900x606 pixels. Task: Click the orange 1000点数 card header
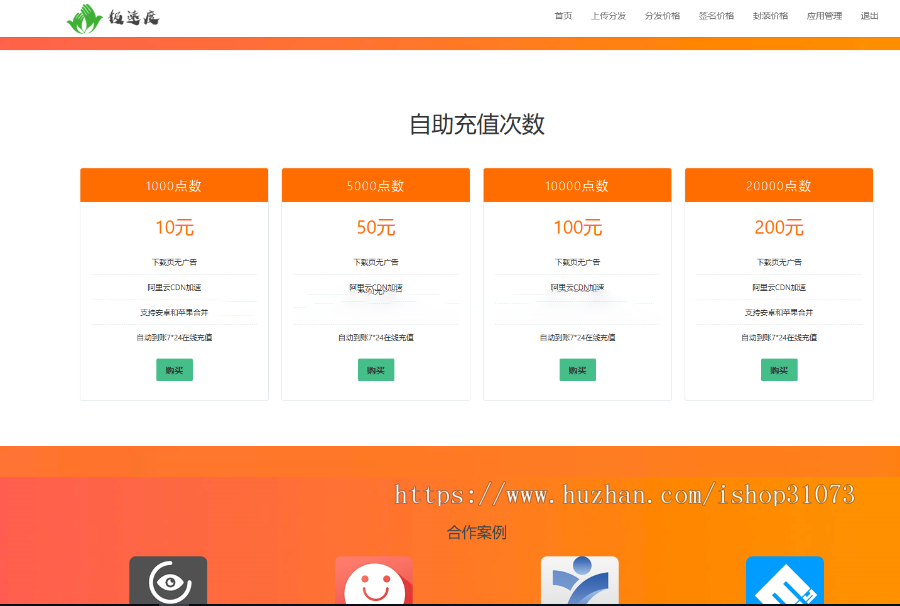pyautogui.click(x=174, y=185)
